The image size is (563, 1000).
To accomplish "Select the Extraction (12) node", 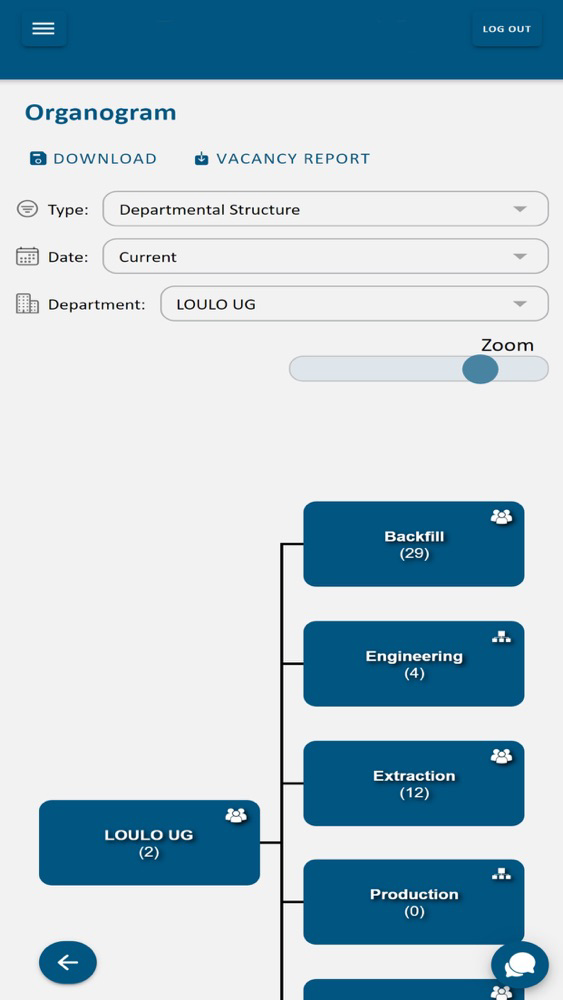I will [414, 783].
